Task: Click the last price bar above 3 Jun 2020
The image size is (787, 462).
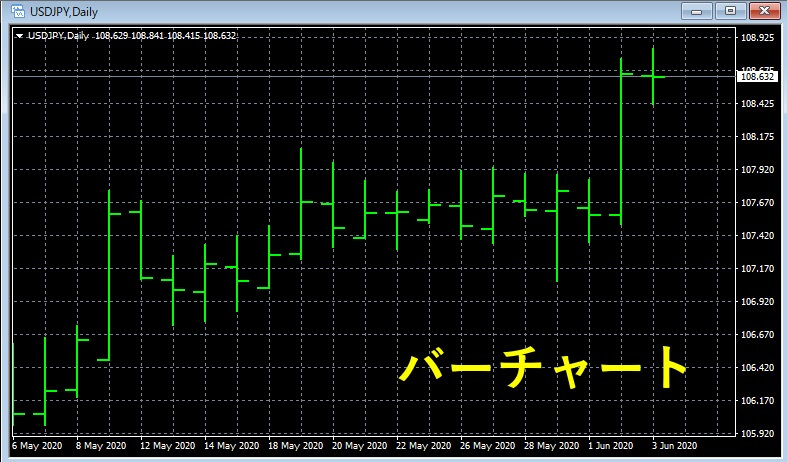Action: point(653,75)
